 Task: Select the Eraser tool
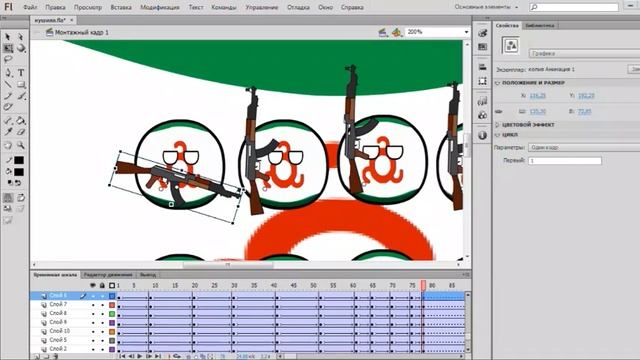(x=21, y=132)
